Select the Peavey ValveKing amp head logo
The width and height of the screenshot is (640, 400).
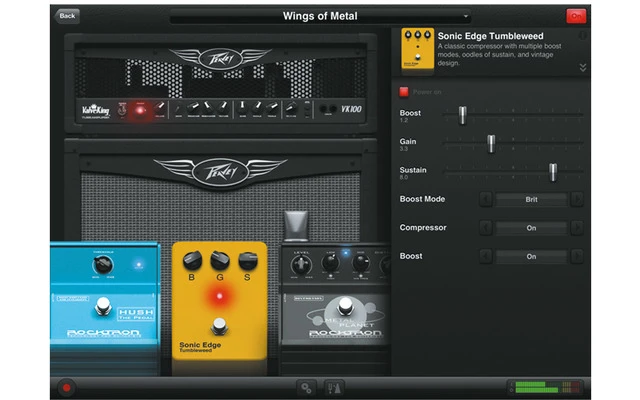coord(220,58)
